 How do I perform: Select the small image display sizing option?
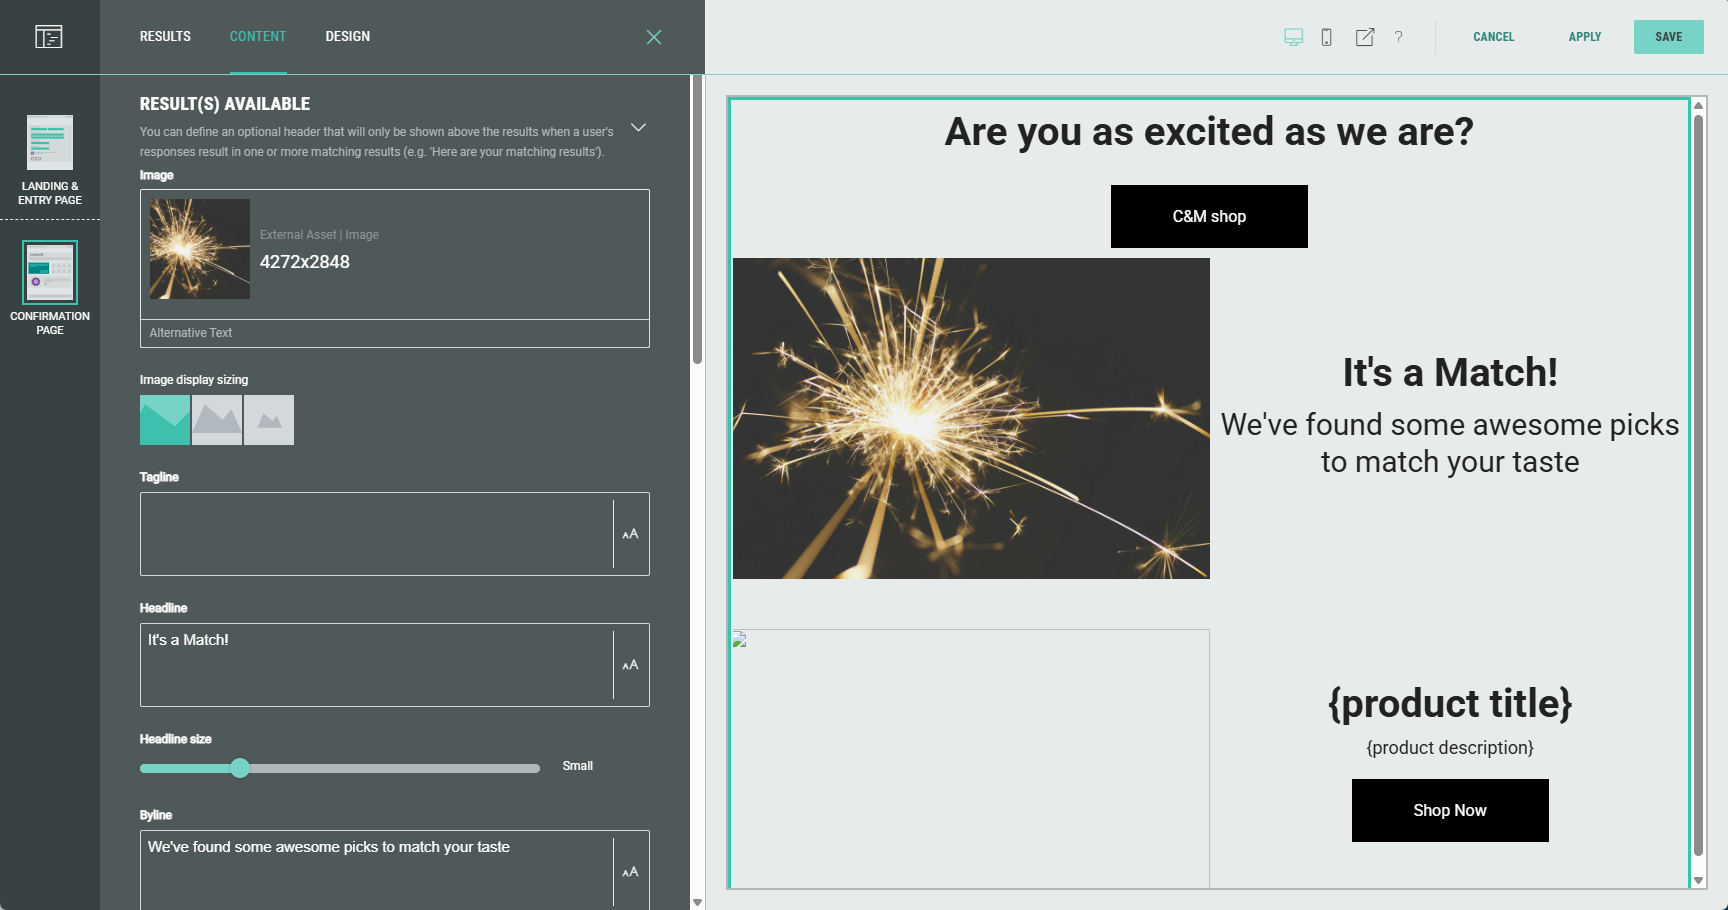pyautogui.click(x=269, y=420)
